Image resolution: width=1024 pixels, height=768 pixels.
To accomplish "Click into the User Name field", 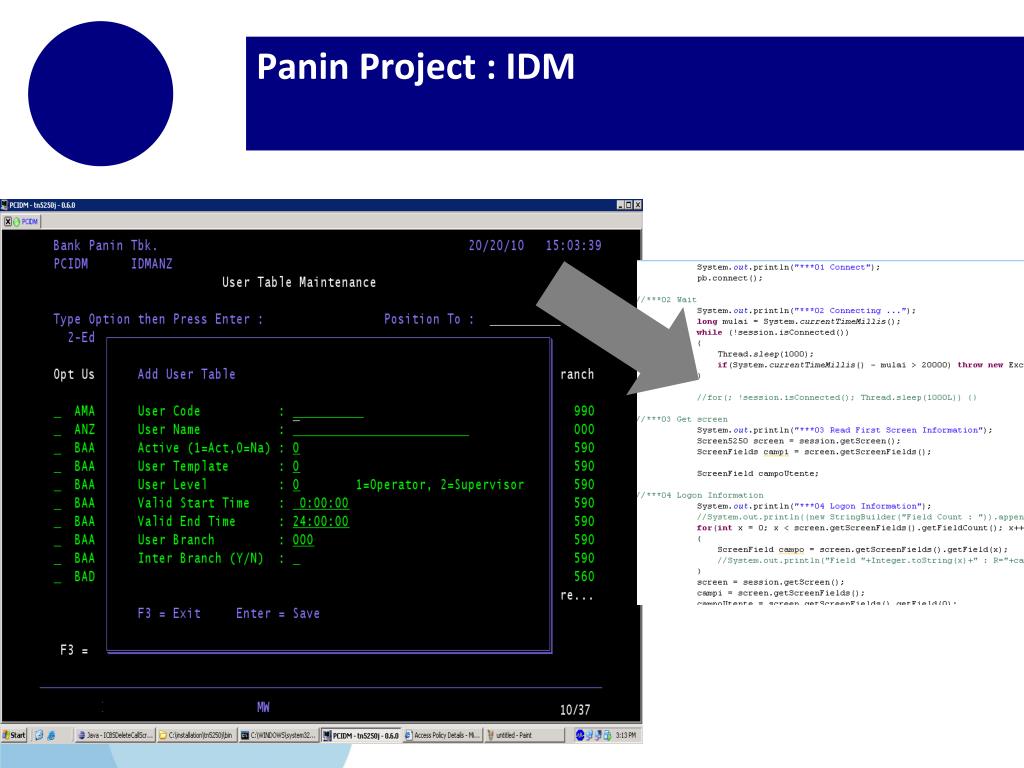I will tap(381, 430).
